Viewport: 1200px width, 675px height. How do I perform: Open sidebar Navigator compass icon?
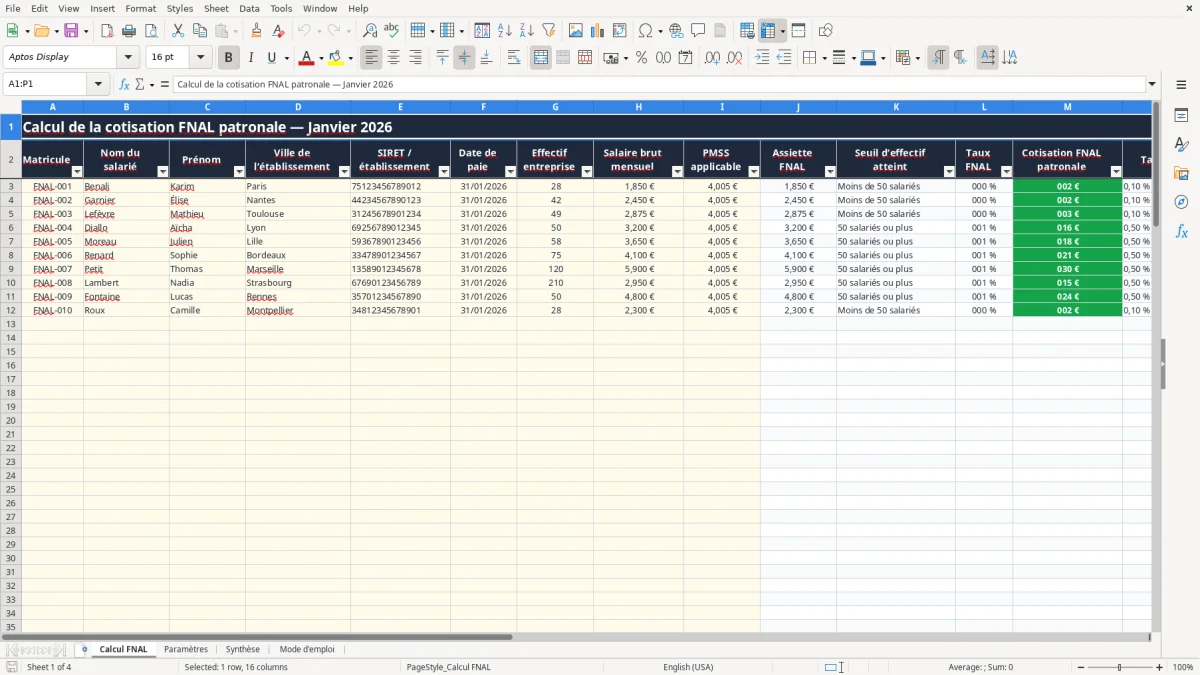pos(1181,202)
